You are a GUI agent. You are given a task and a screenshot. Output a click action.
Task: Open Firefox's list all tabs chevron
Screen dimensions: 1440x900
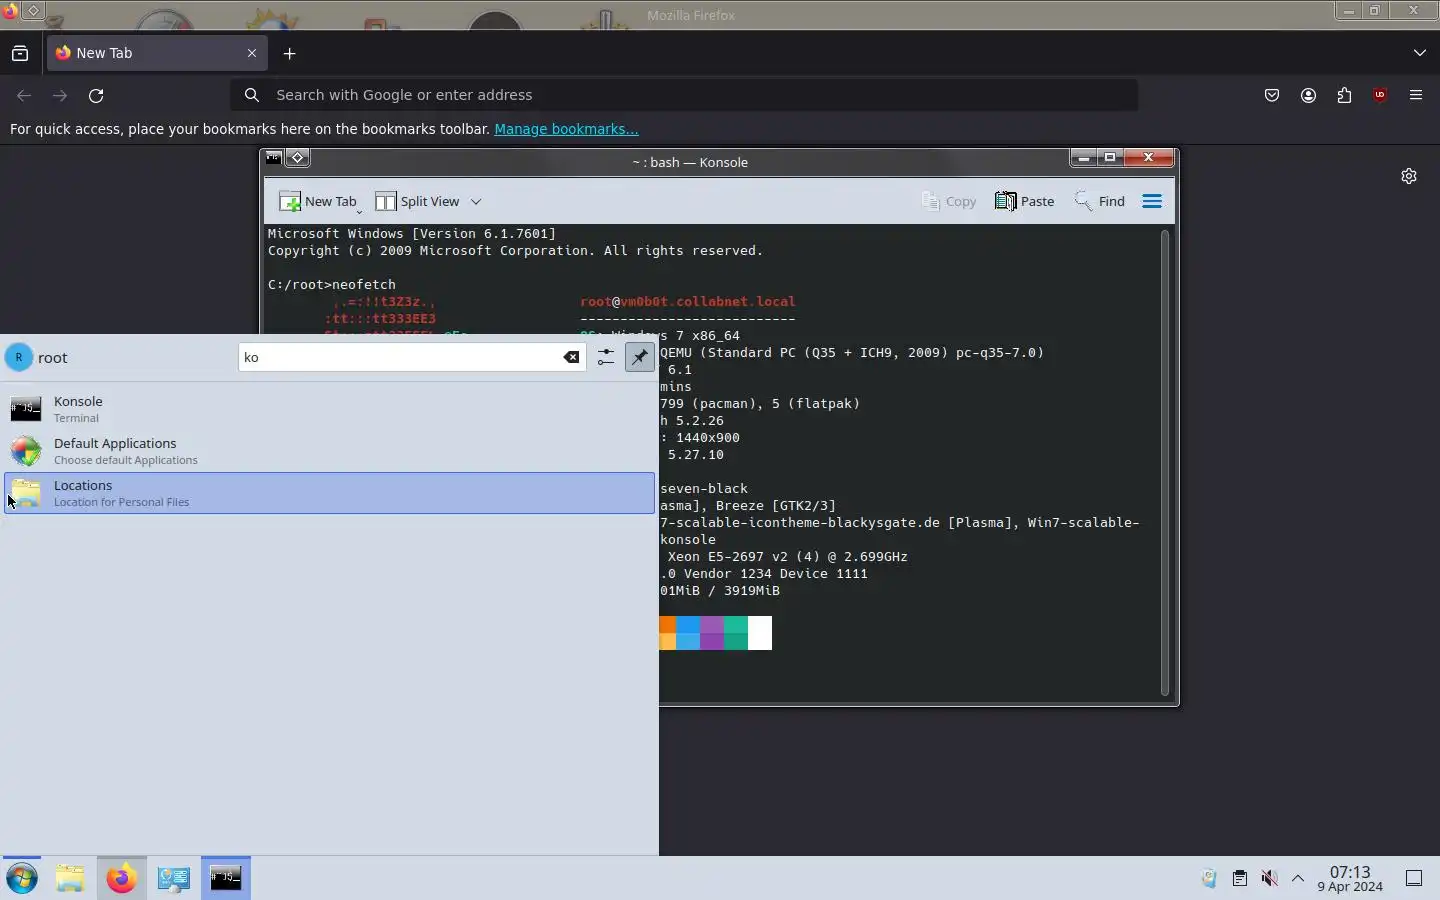coord(1420,53)
